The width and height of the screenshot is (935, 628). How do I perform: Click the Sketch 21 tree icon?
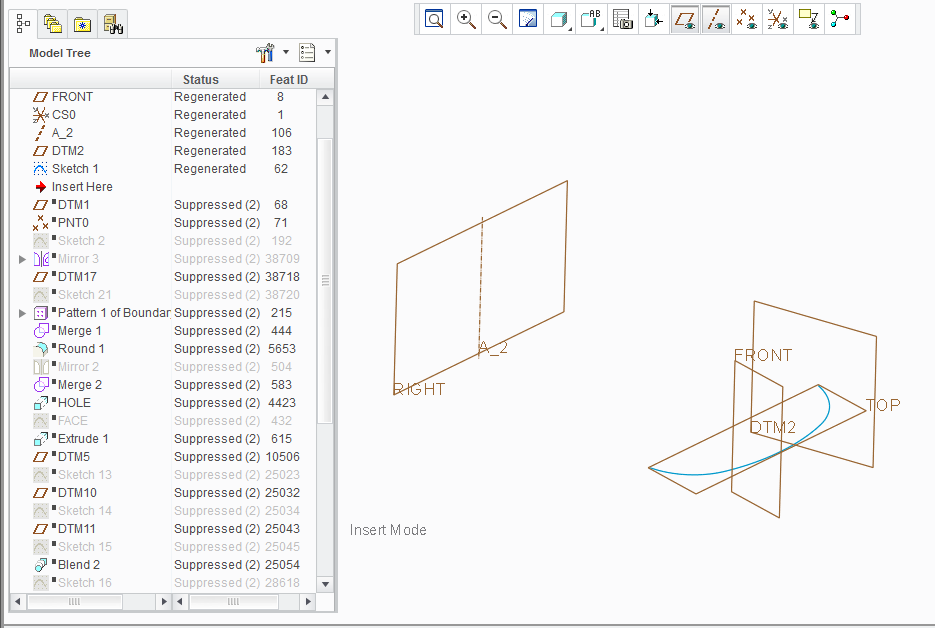click(x=41, y=295)
